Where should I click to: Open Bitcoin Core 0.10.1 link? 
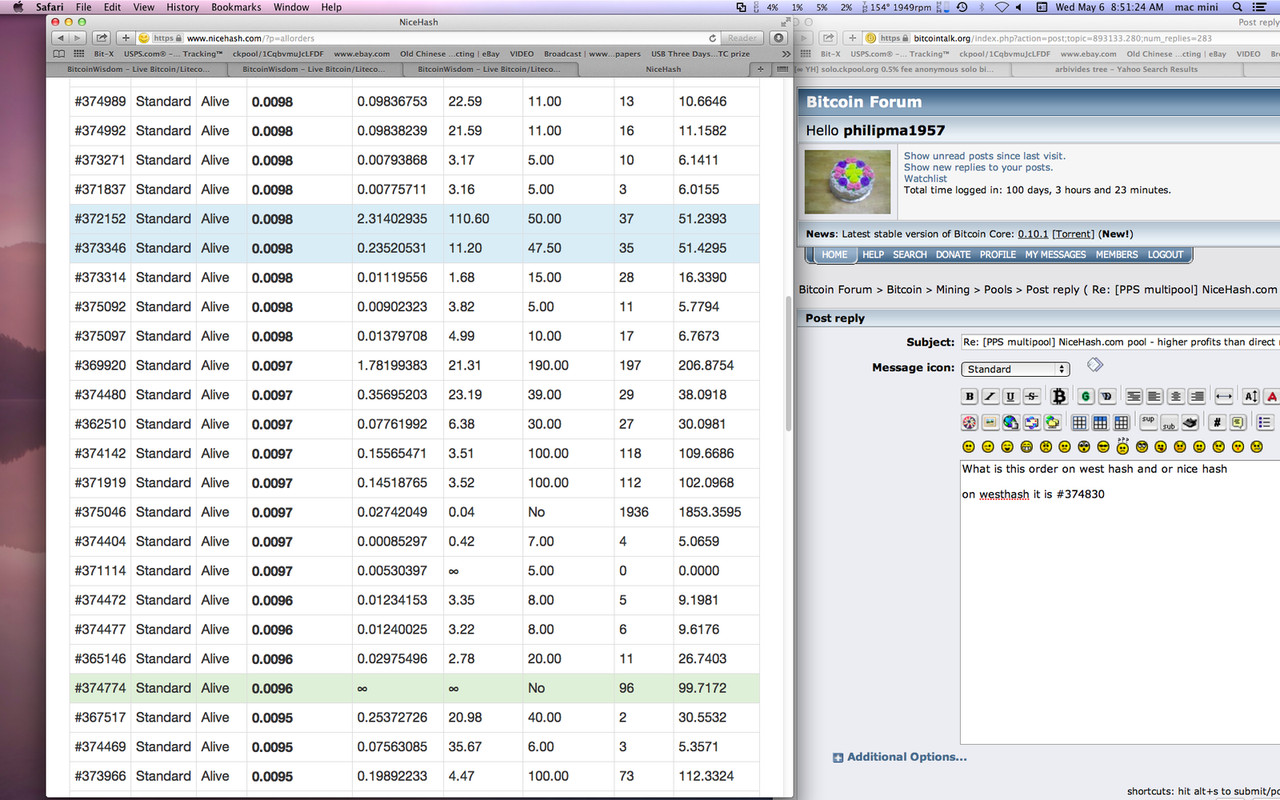(x=1033, y=234)
